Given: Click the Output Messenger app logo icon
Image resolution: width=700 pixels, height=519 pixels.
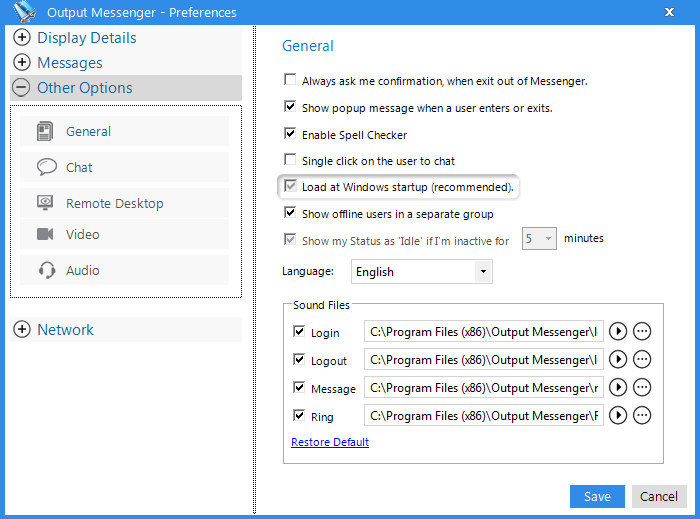Looking at the screenshot, I should pyautogui.click(x=24, y=12).
